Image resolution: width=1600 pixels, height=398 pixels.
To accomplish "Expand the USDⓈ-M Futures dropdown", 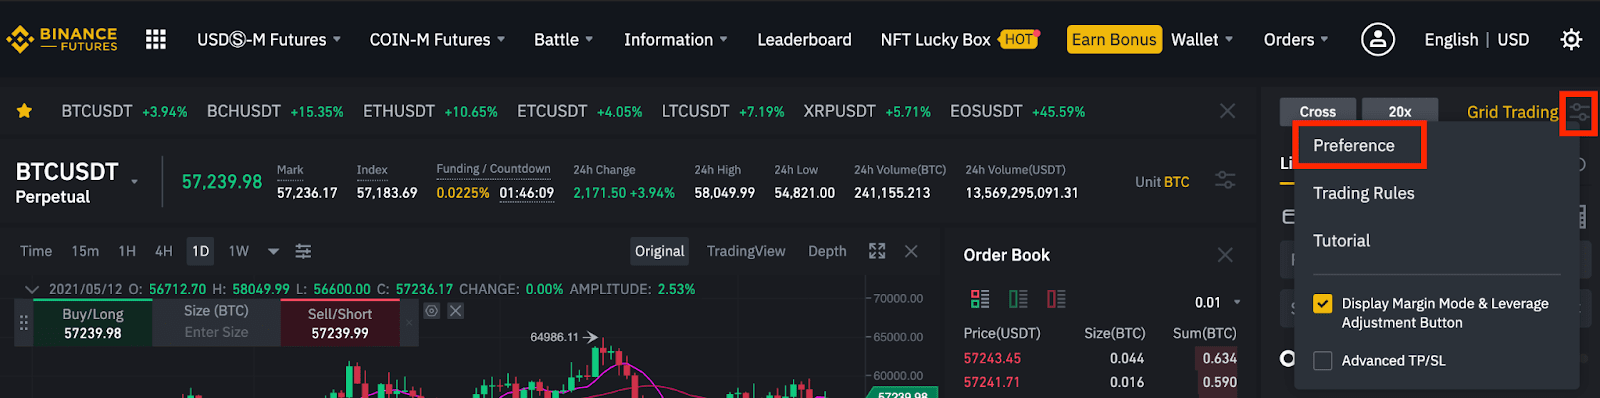I will click(269, 40).
